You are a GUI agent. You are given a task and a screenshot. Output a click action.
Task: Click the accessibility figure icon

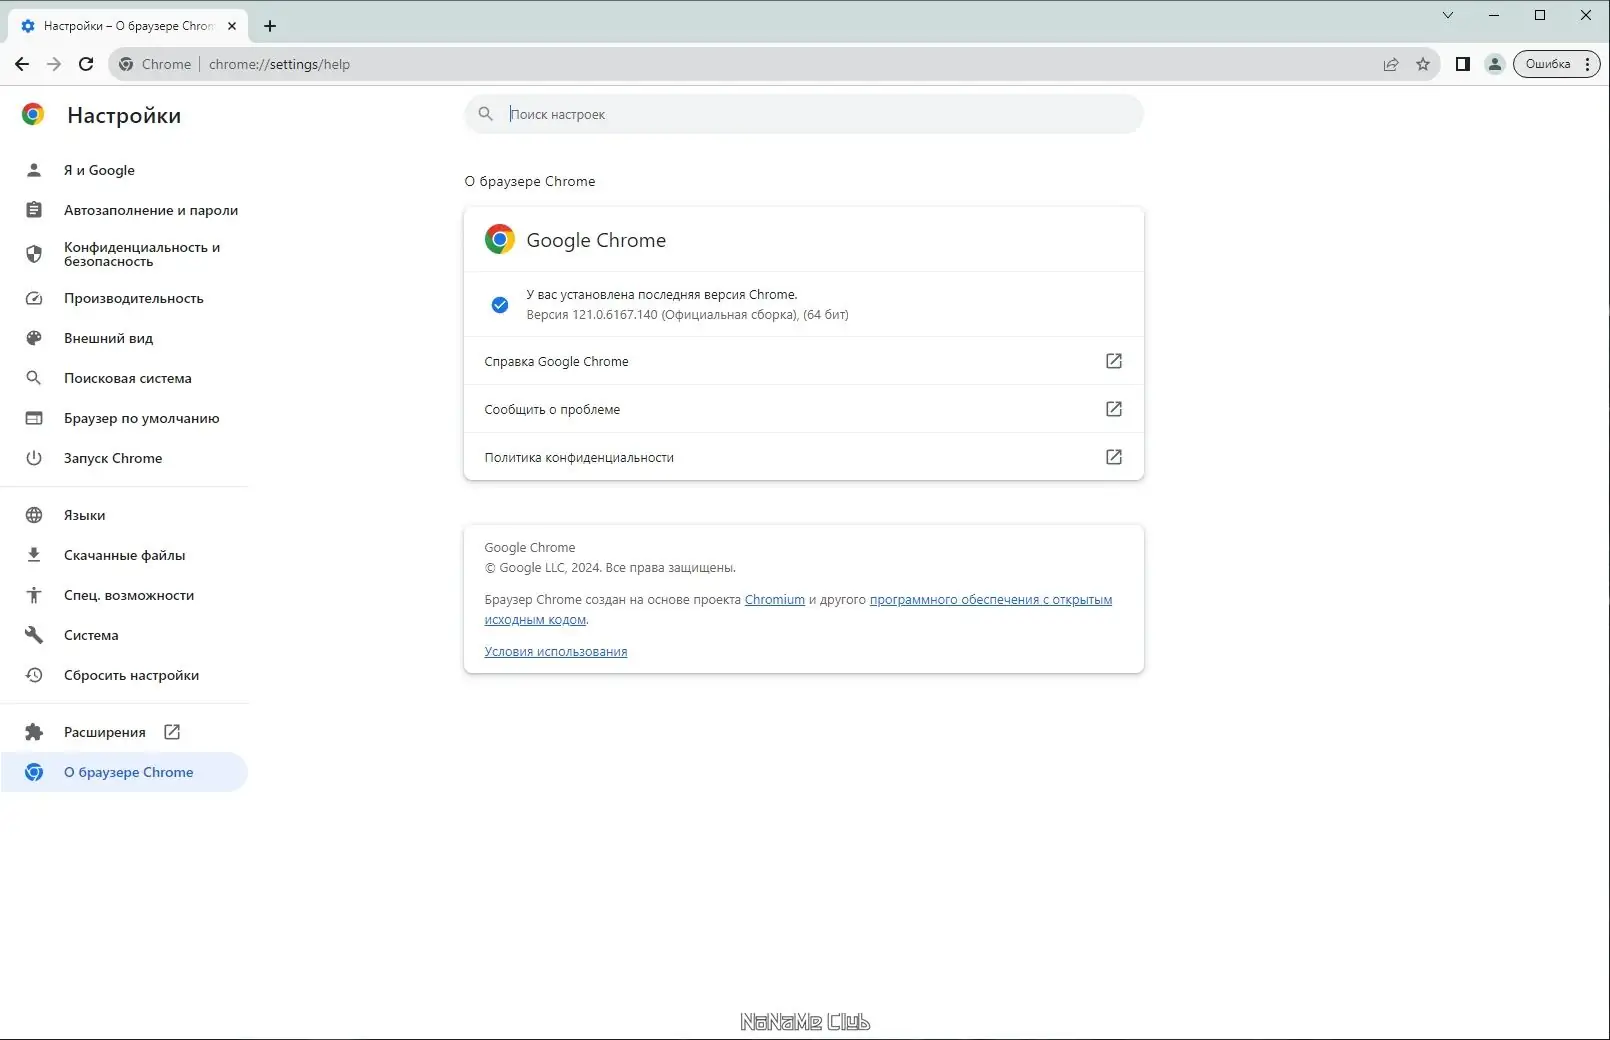pos(34,595)
